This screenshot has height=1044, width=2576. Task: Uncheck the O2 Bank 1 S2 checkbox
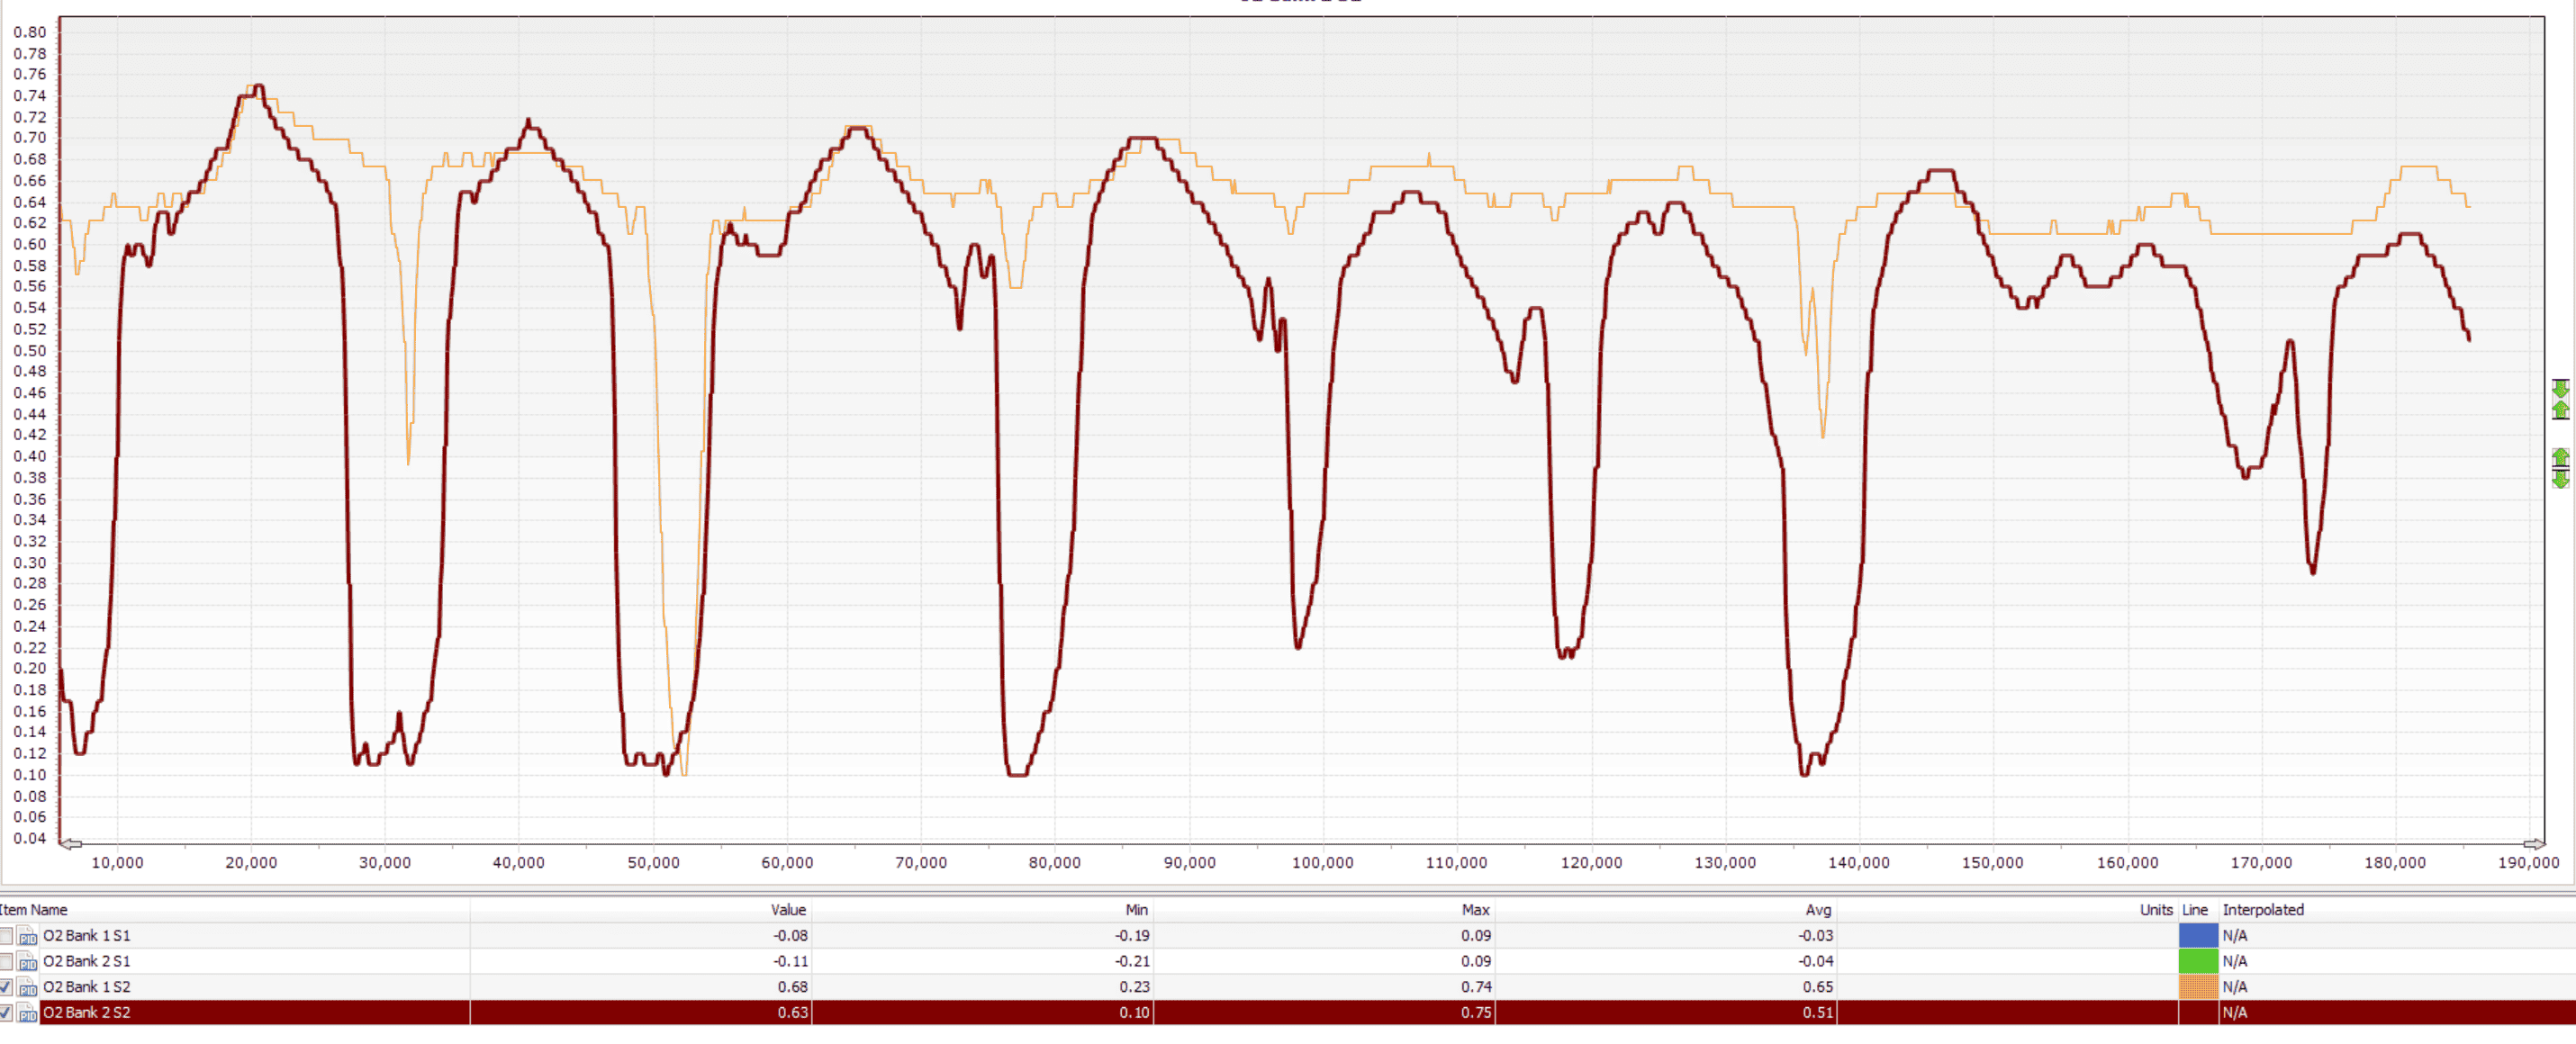tap(6, 987)
